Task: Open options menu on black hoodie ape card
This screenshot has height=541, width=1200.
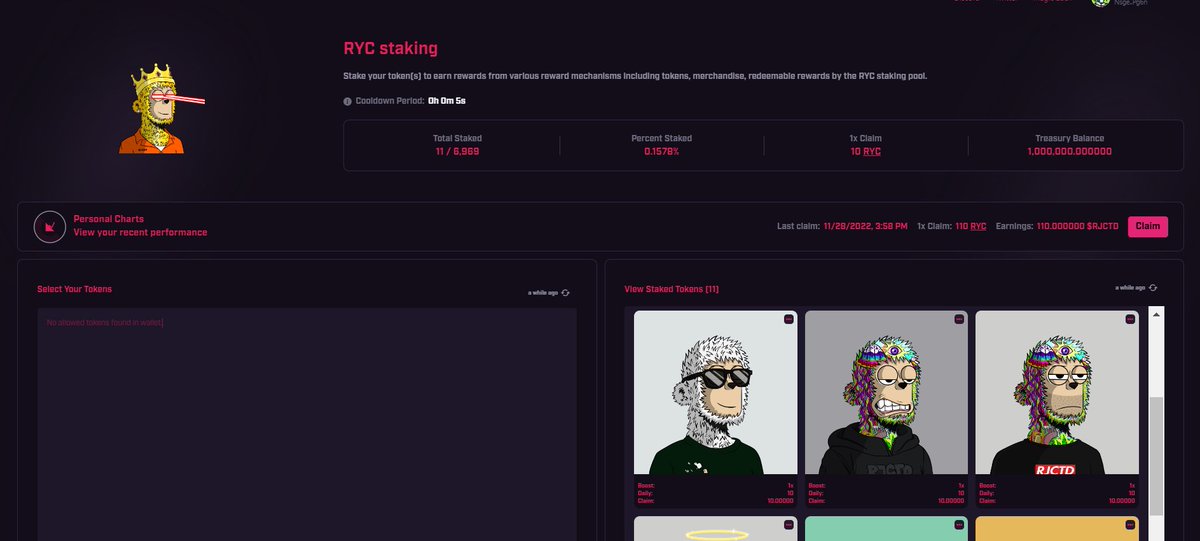Action: pyautogui.click(x=959, y=319)
